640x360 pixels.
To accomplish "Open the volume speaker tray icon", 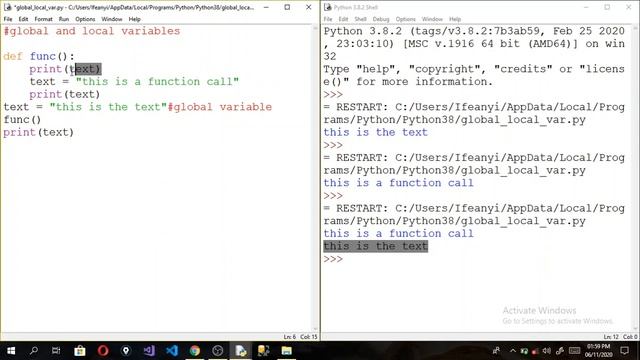I will point(547,351).
